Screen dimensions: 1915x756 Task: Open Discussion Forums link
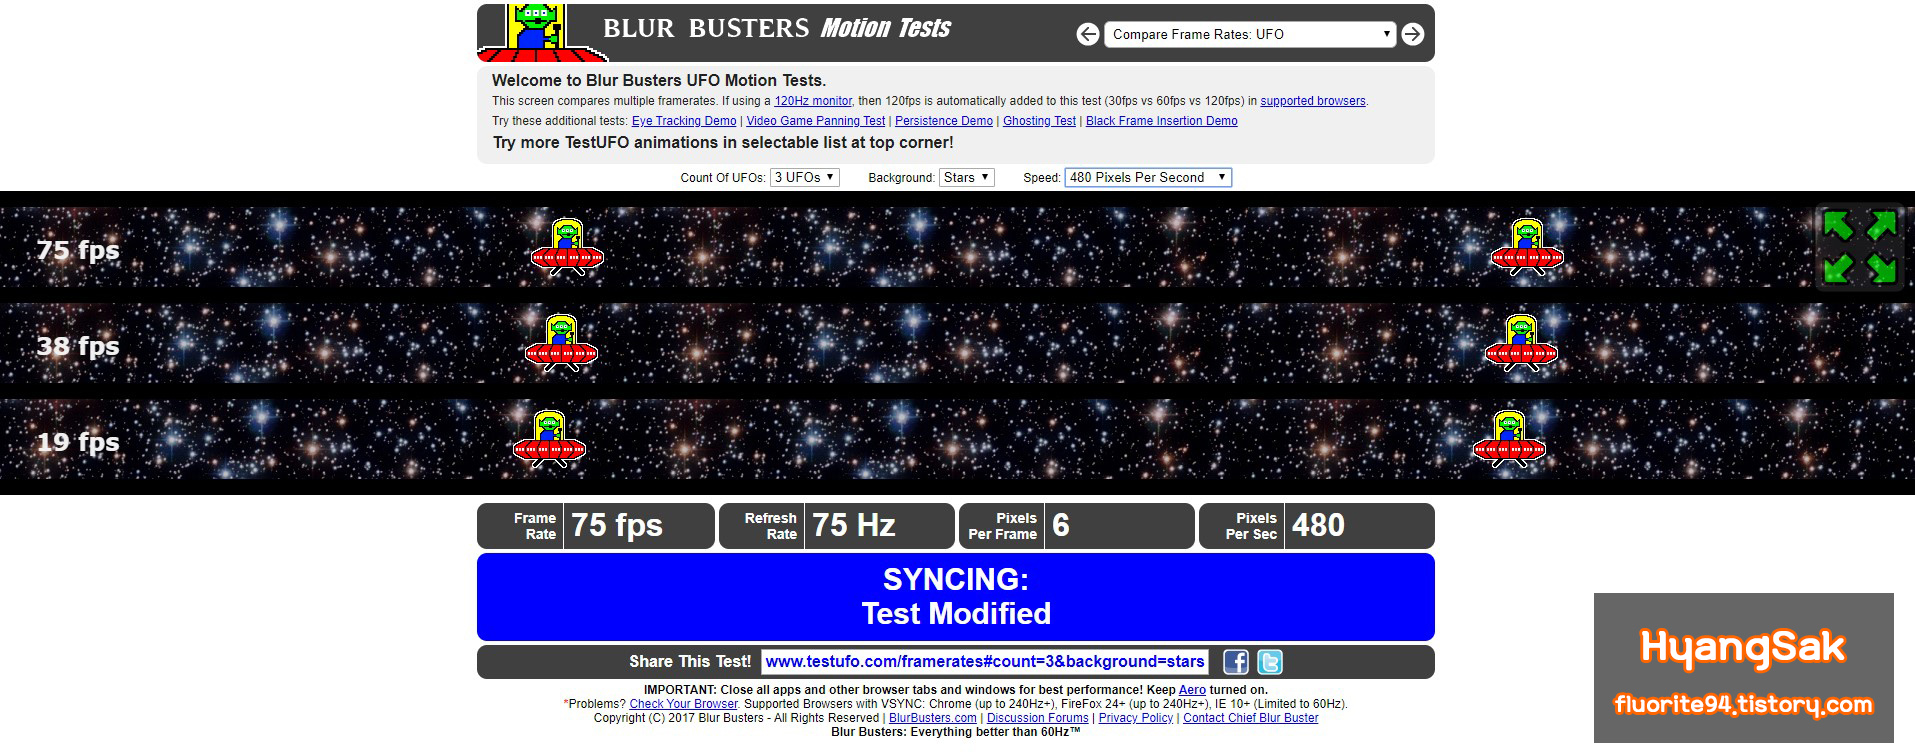pyautogui.click(x=1037, y=718)
